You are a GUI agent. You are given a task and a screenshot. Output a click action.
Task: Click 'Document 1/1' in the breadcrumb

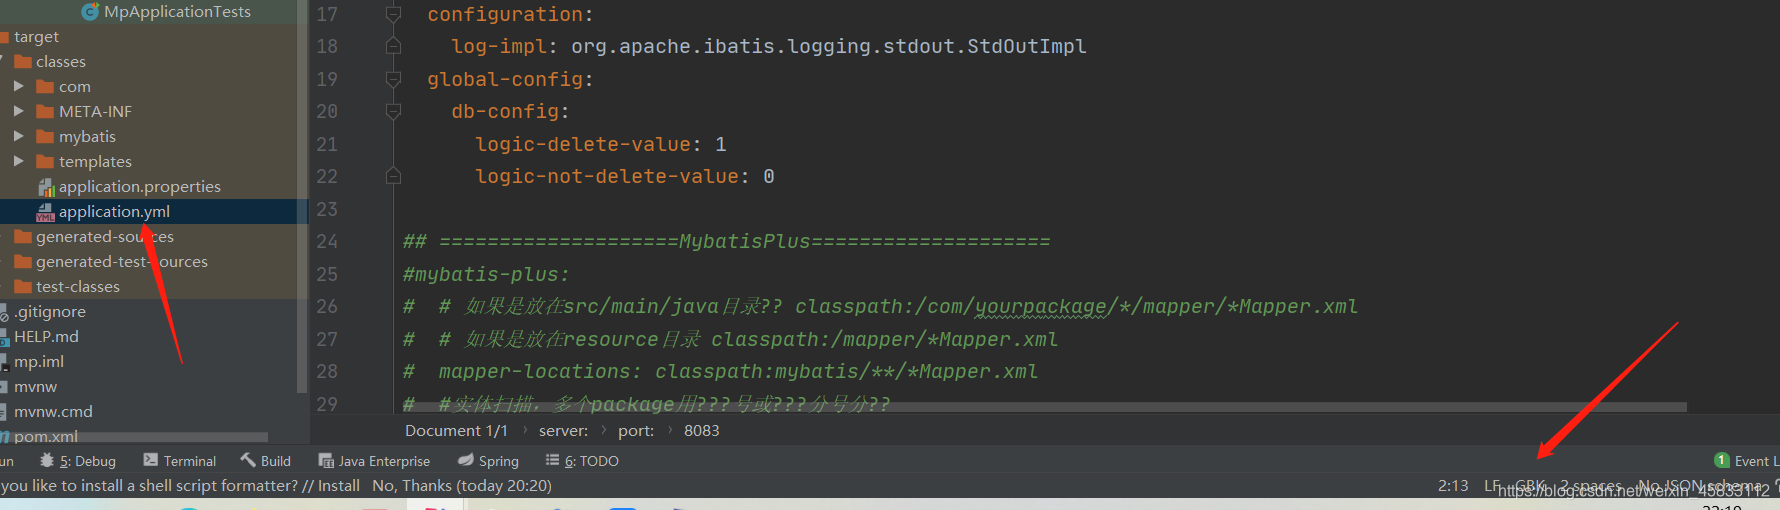tap(456, 430)
